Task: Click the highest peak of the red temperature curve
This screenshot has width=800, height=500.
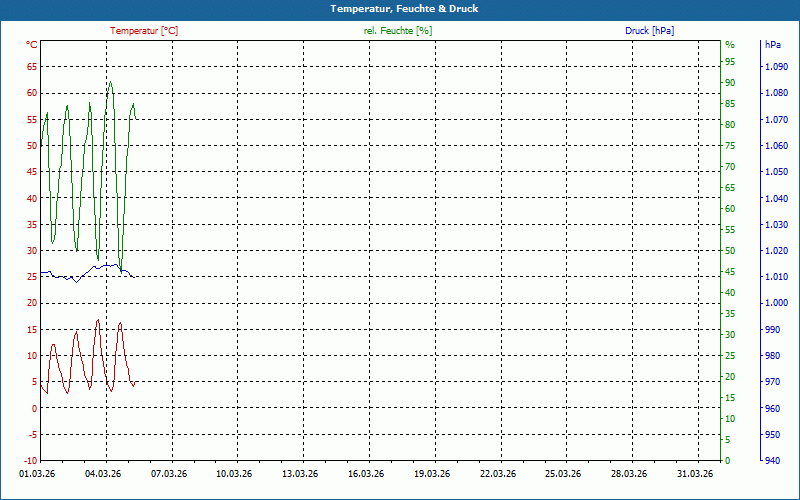Action: (x=98, y=320)
